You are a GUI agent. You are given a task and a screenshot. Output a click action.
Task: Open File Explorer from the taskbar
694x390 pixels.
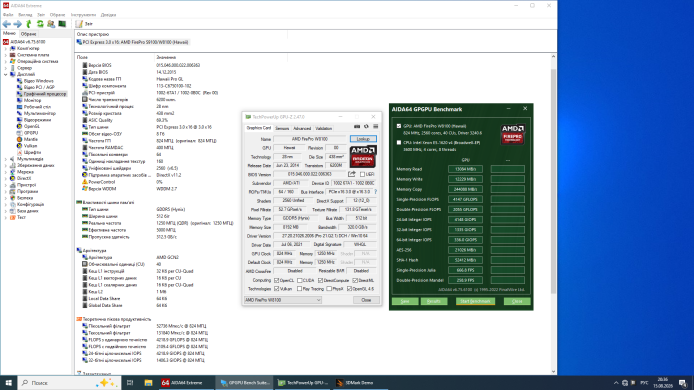pos(148,383)
